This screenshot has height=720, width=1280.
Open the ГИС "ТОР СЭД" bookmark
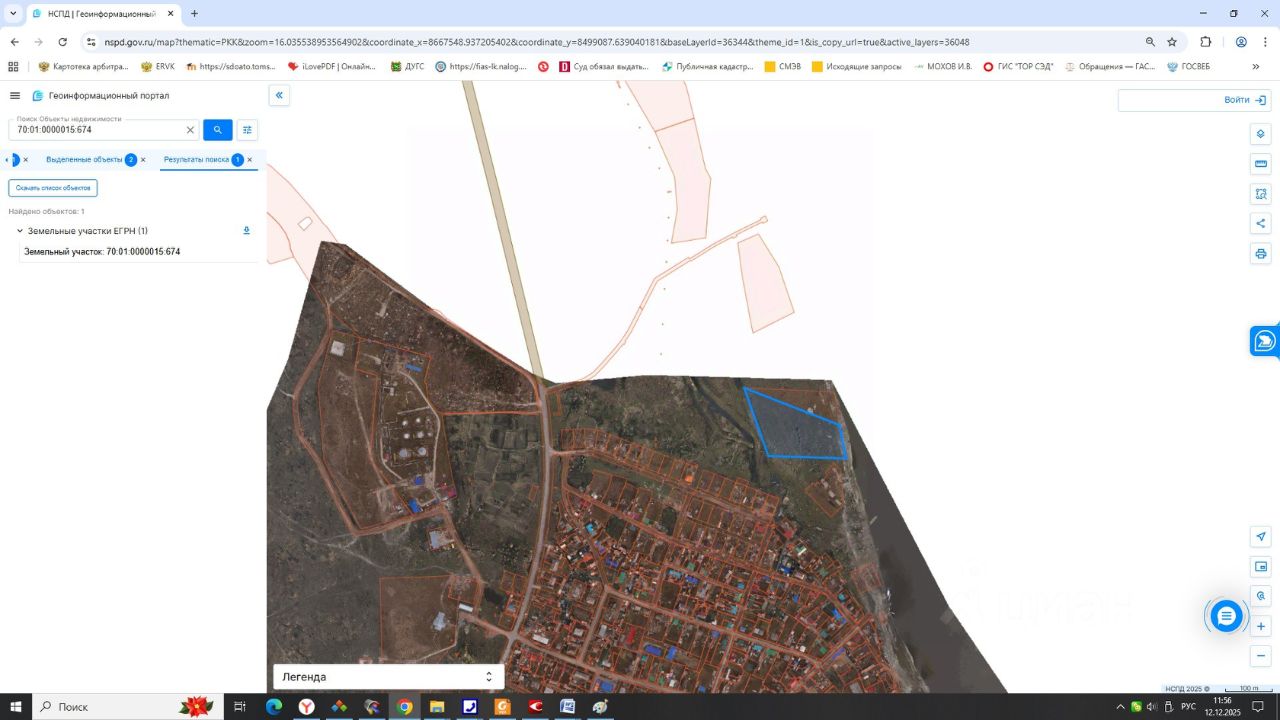(1018, 67)
